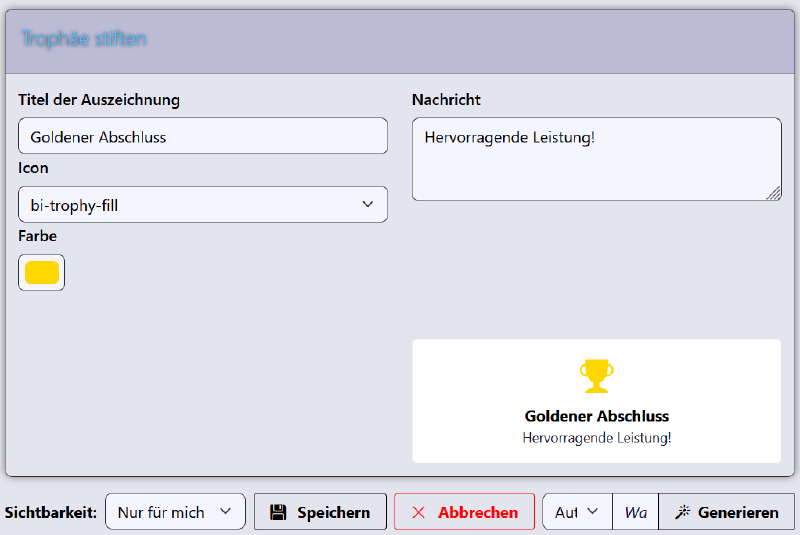Click the 'Titel der Auszeichnung' label
800x535 pixels.
pos(99,99)
